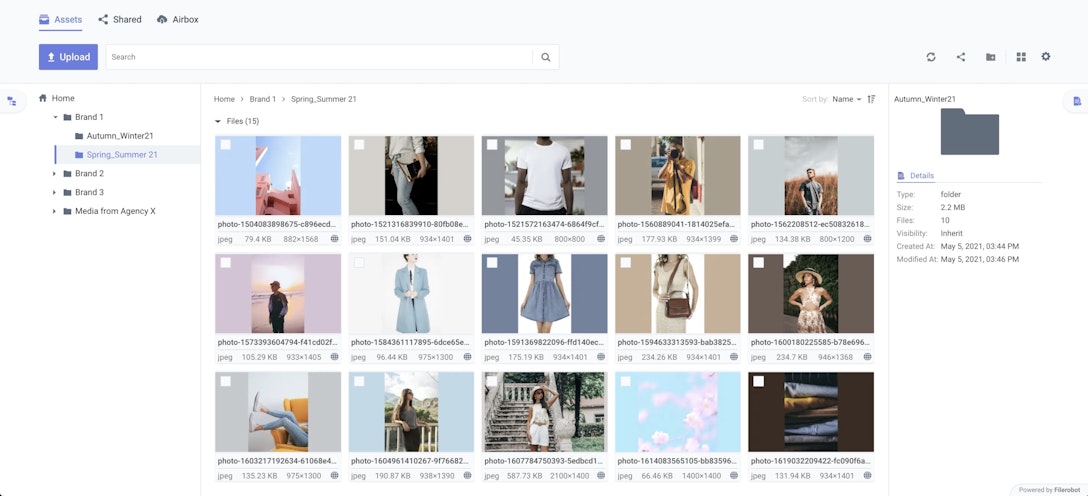
Task: Click the search magnifier icon
Action: pyautogui.click(x=546, y=57)
